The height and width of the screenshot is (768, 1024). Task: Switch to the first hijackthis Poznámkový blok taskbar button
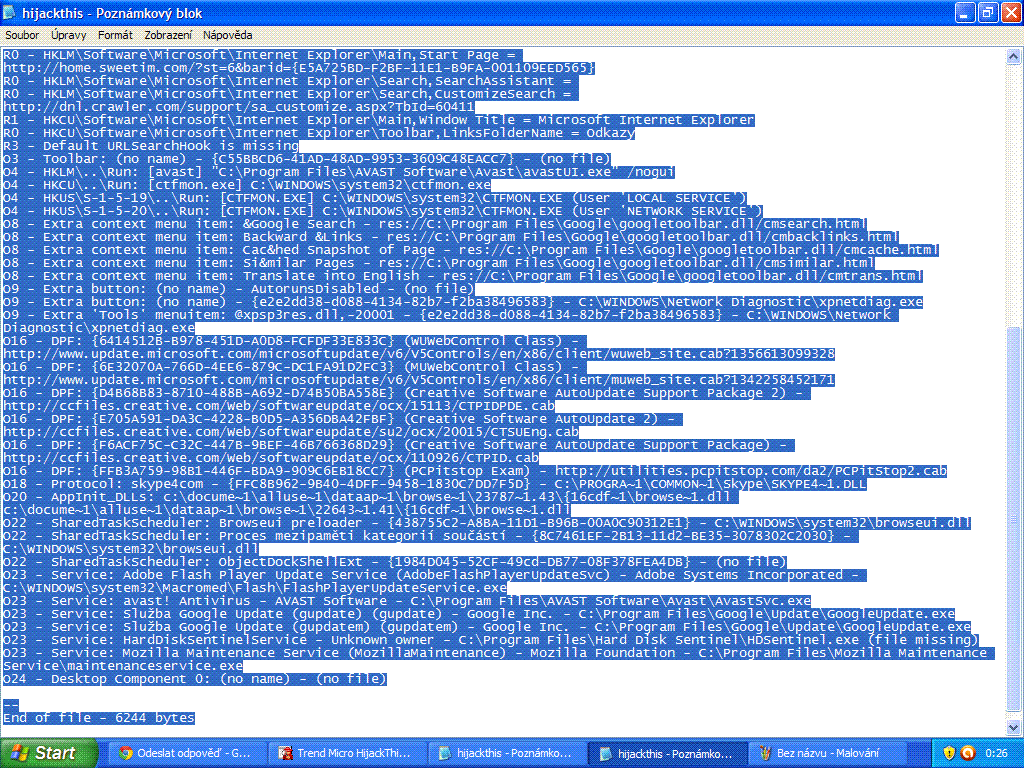point(507,753)
